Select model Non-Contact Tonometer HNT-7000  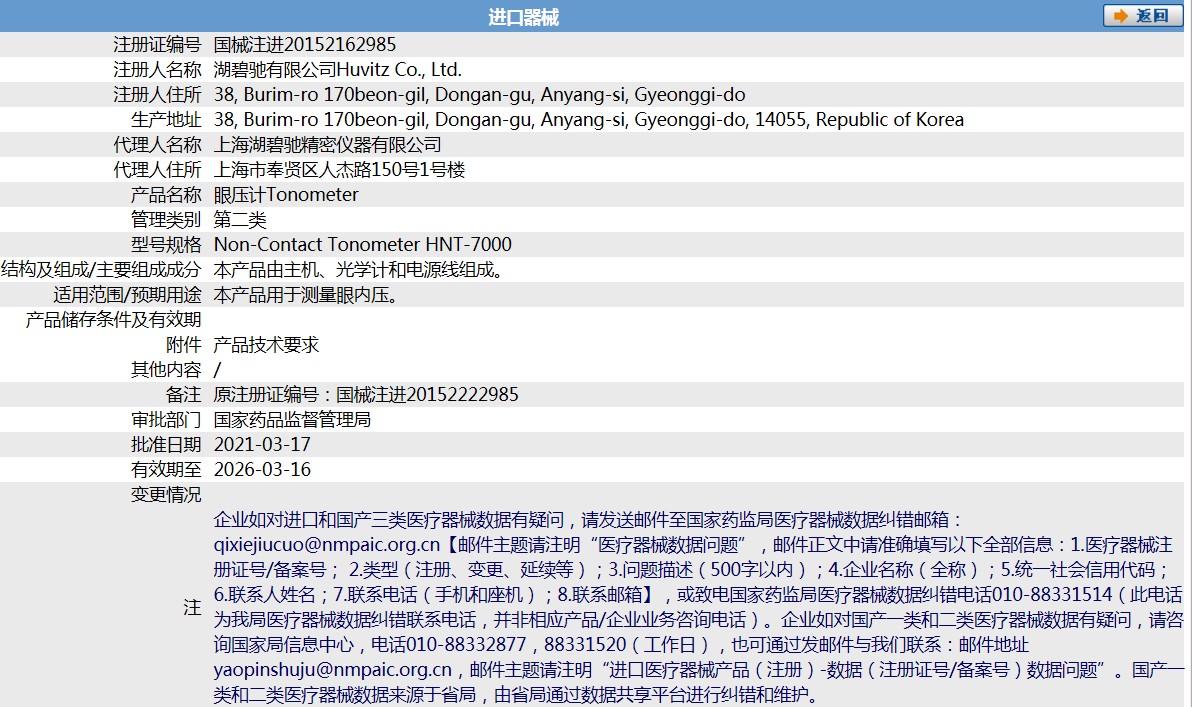click(x=363, y=245)
